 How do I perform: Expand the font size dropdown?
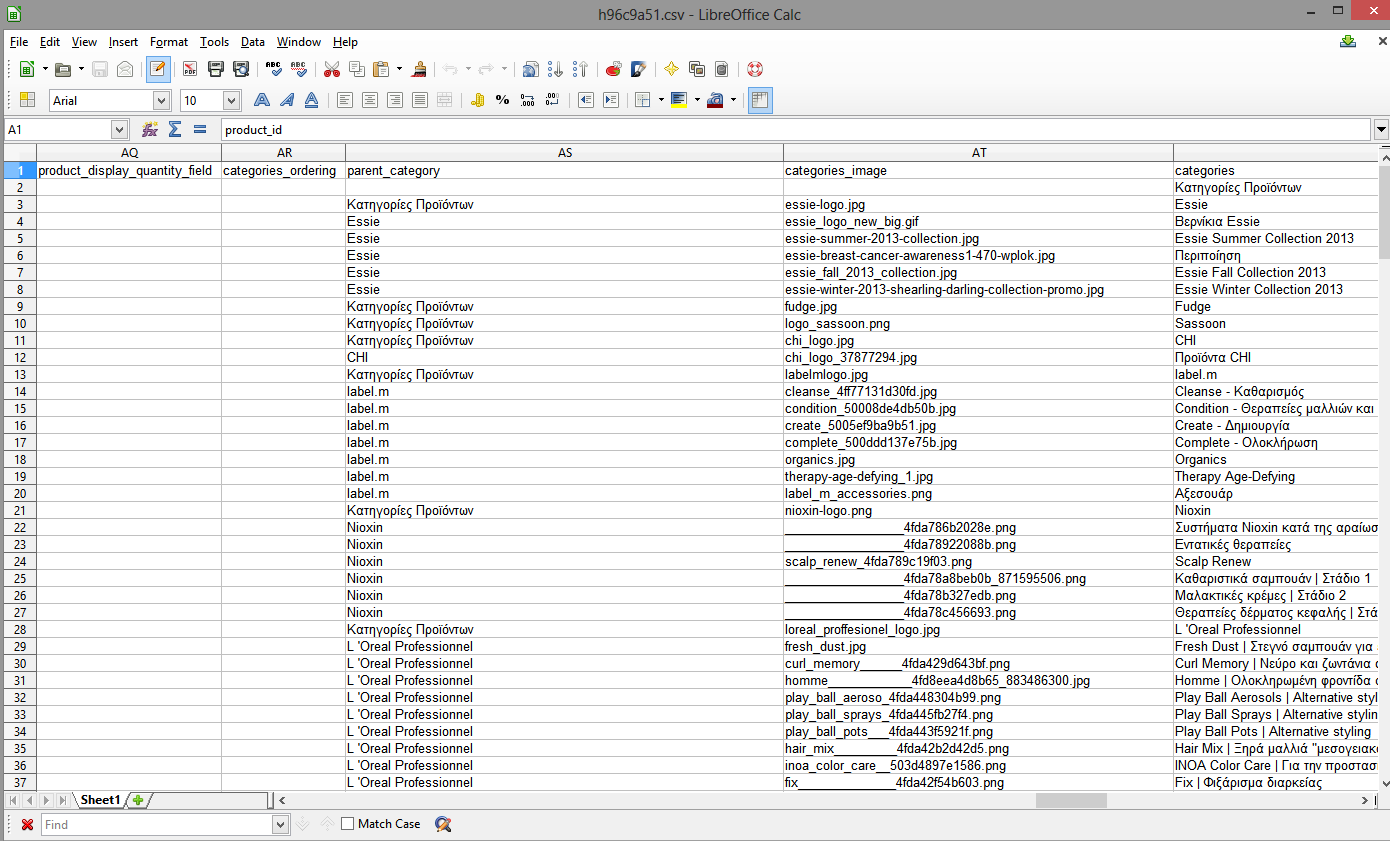pyautogui.click(x=231, y=100)
